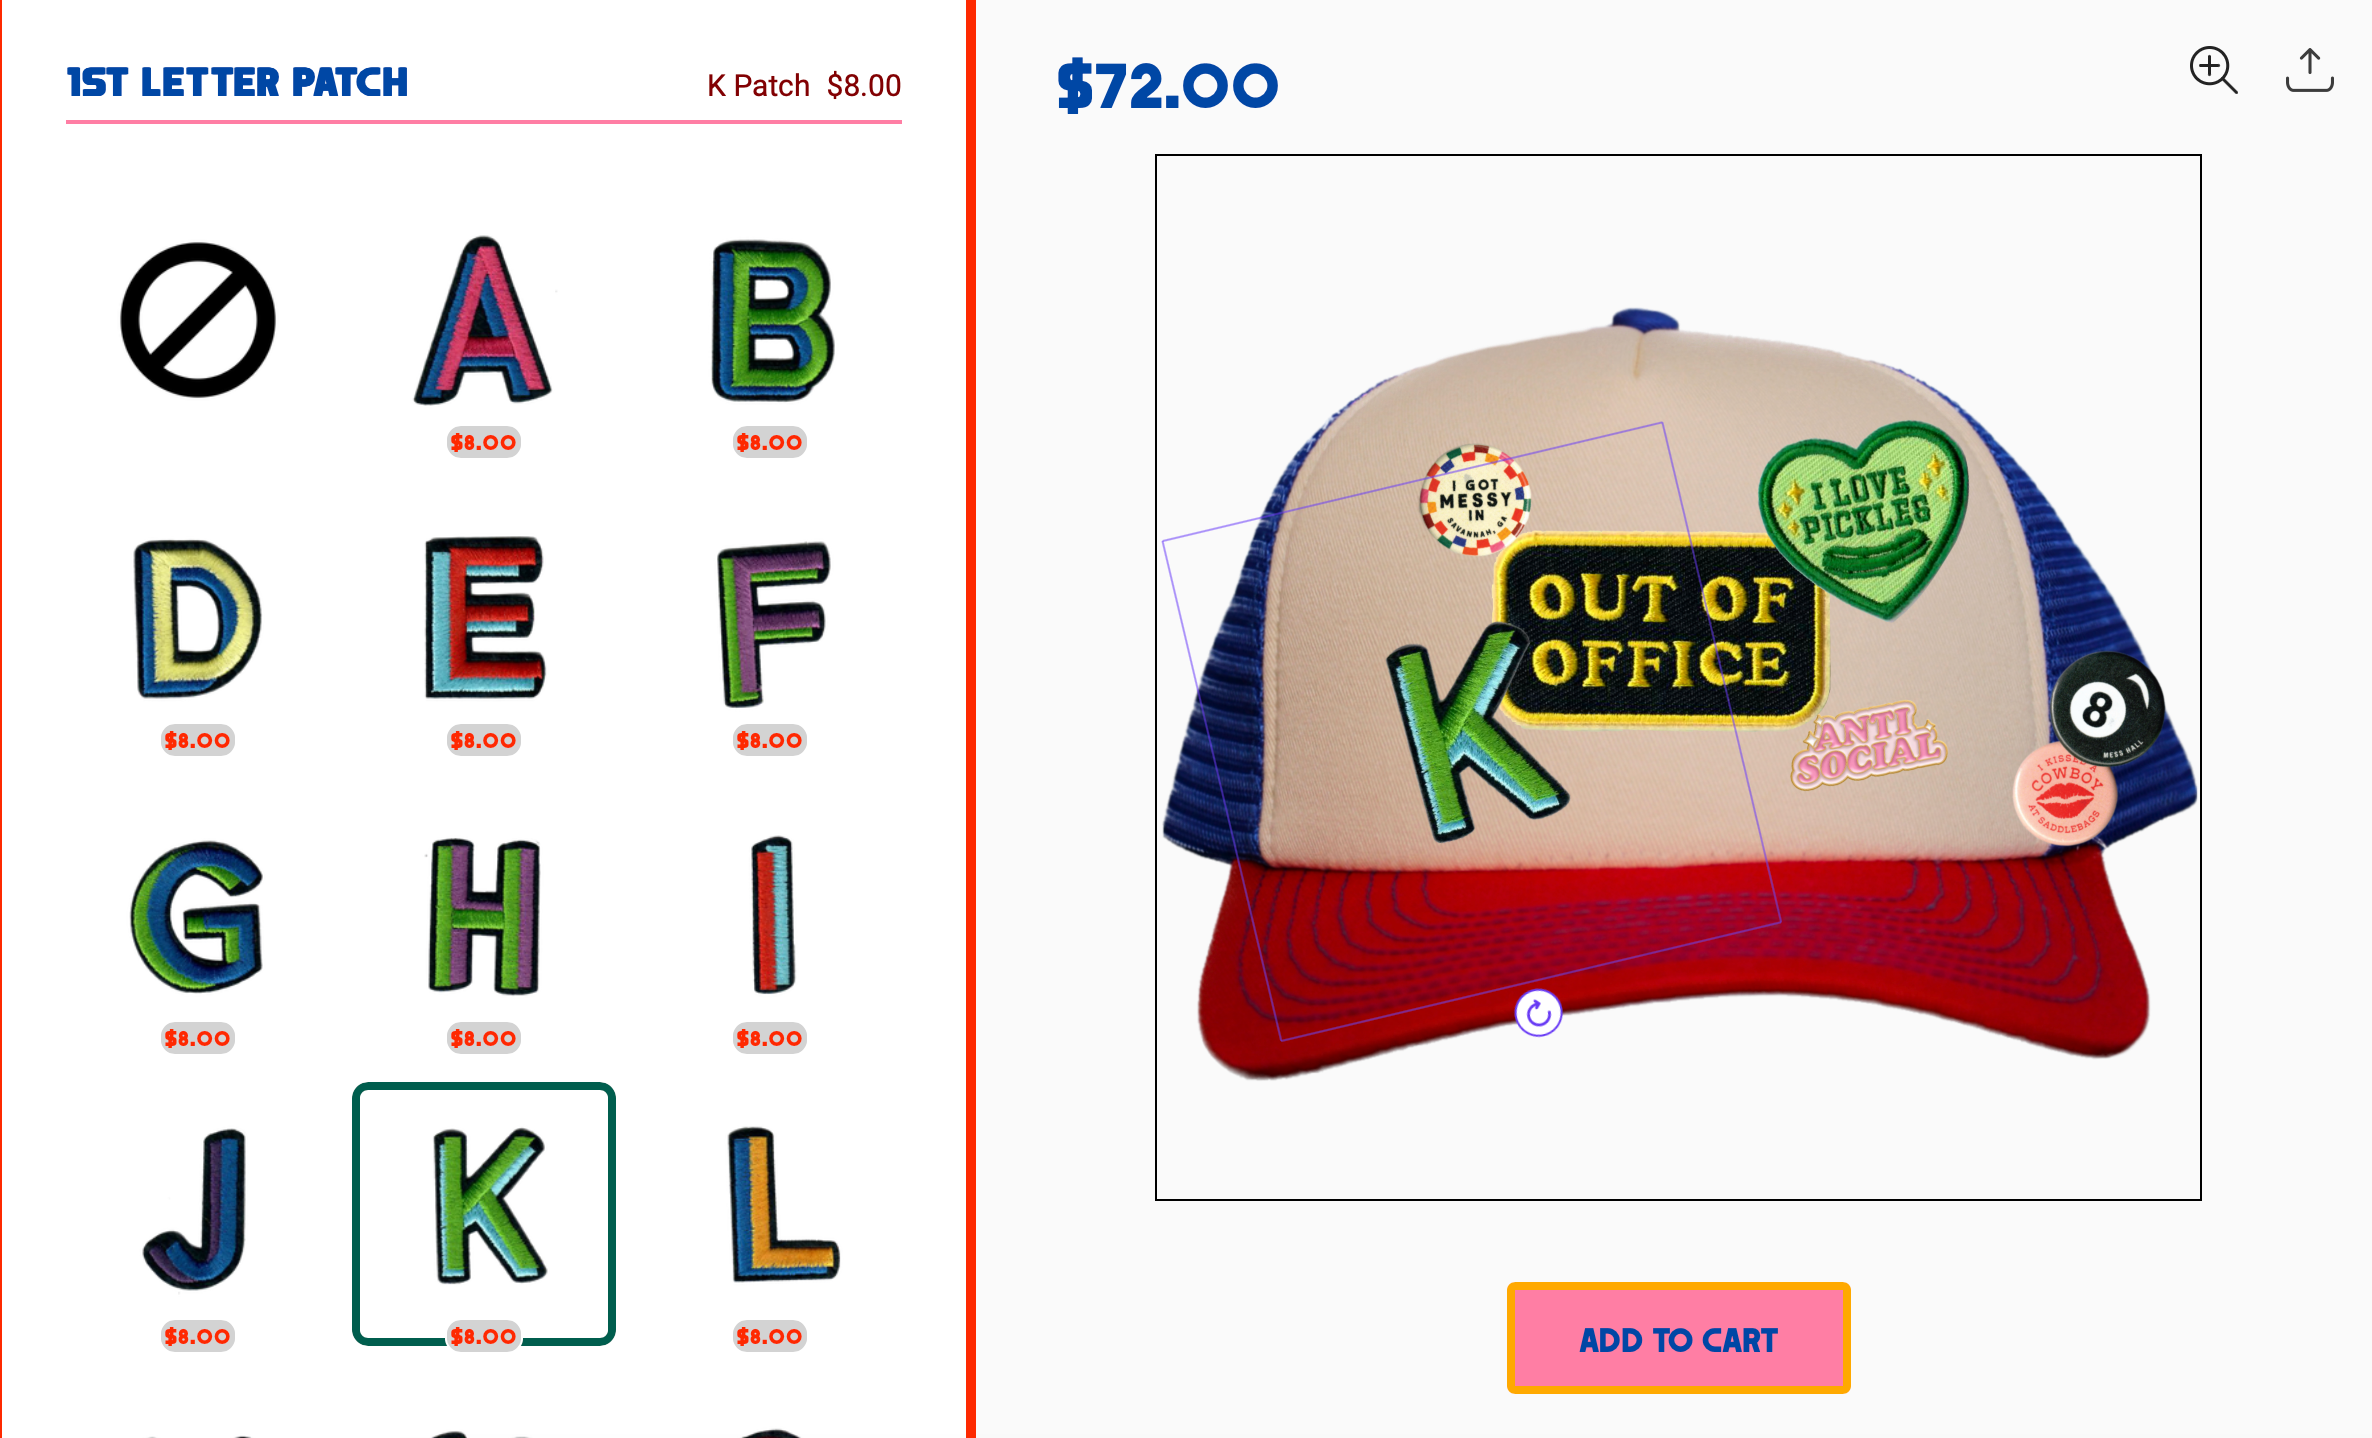Image resolution: width=2372 pixels, height=1438 pixels.
Task: Click the share upload icon
Action: pyautogui.click(x=2309, y=70)
